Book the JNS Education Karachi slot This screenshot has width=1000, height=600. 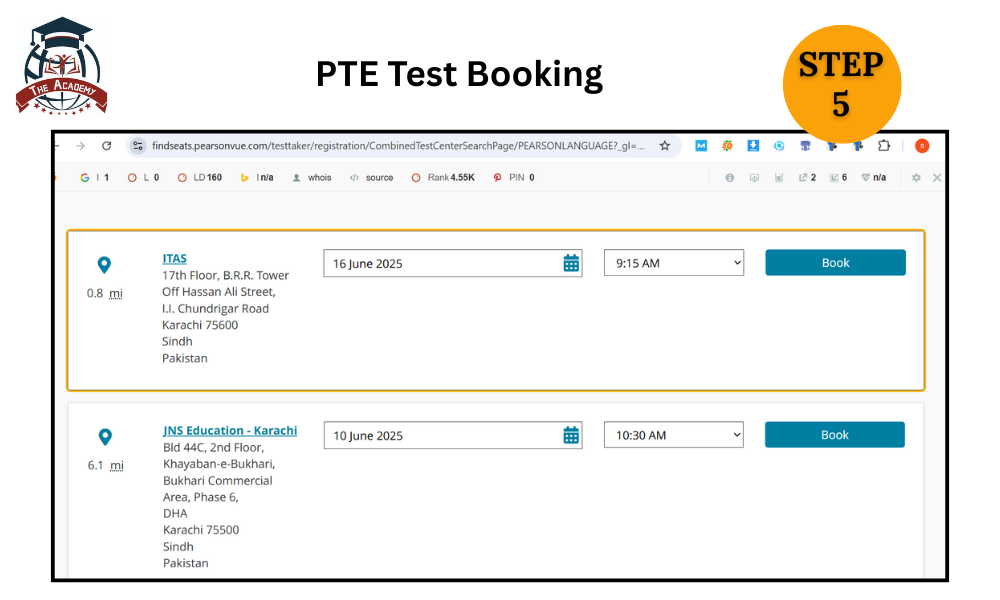point(835,435)
